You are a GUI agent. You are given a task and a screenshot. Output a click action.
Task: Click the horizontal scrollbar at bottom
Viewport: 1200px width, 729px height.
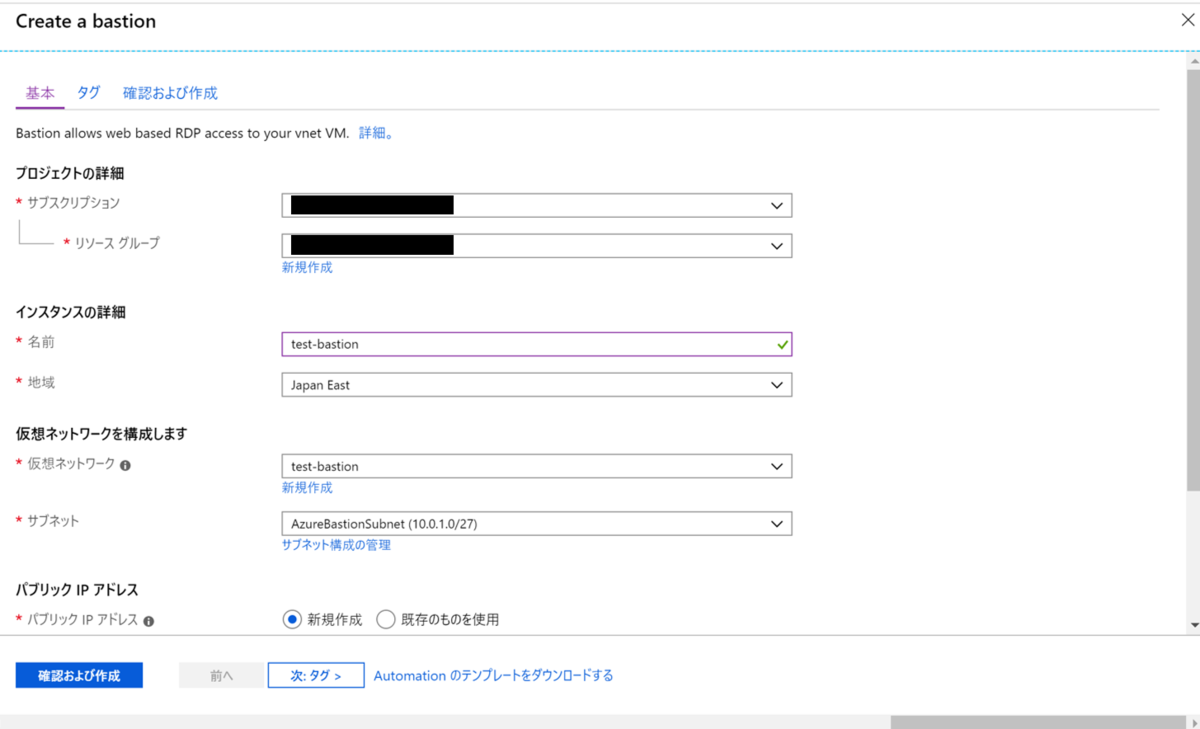pos(1038,722)
